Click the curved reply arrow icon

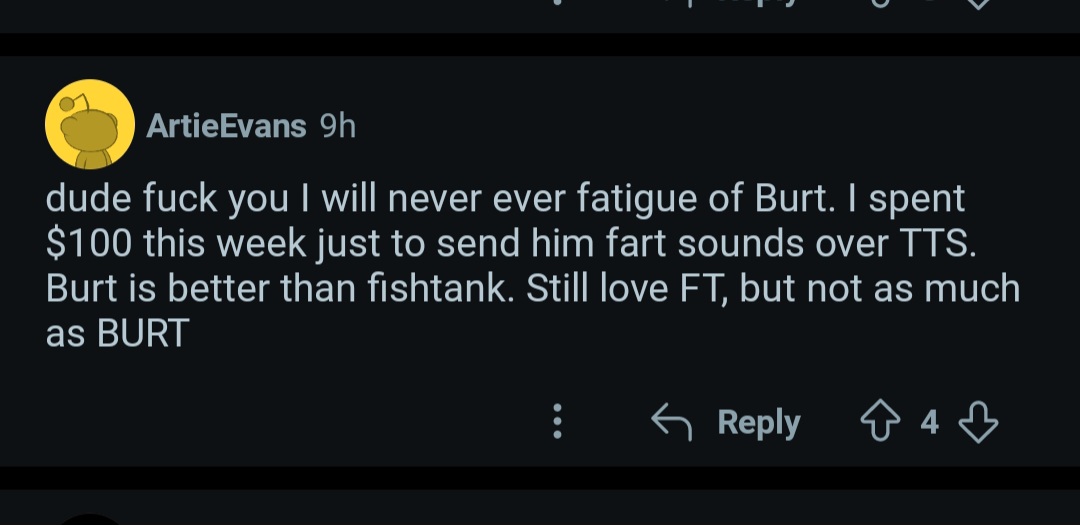[x=672, y=422]
